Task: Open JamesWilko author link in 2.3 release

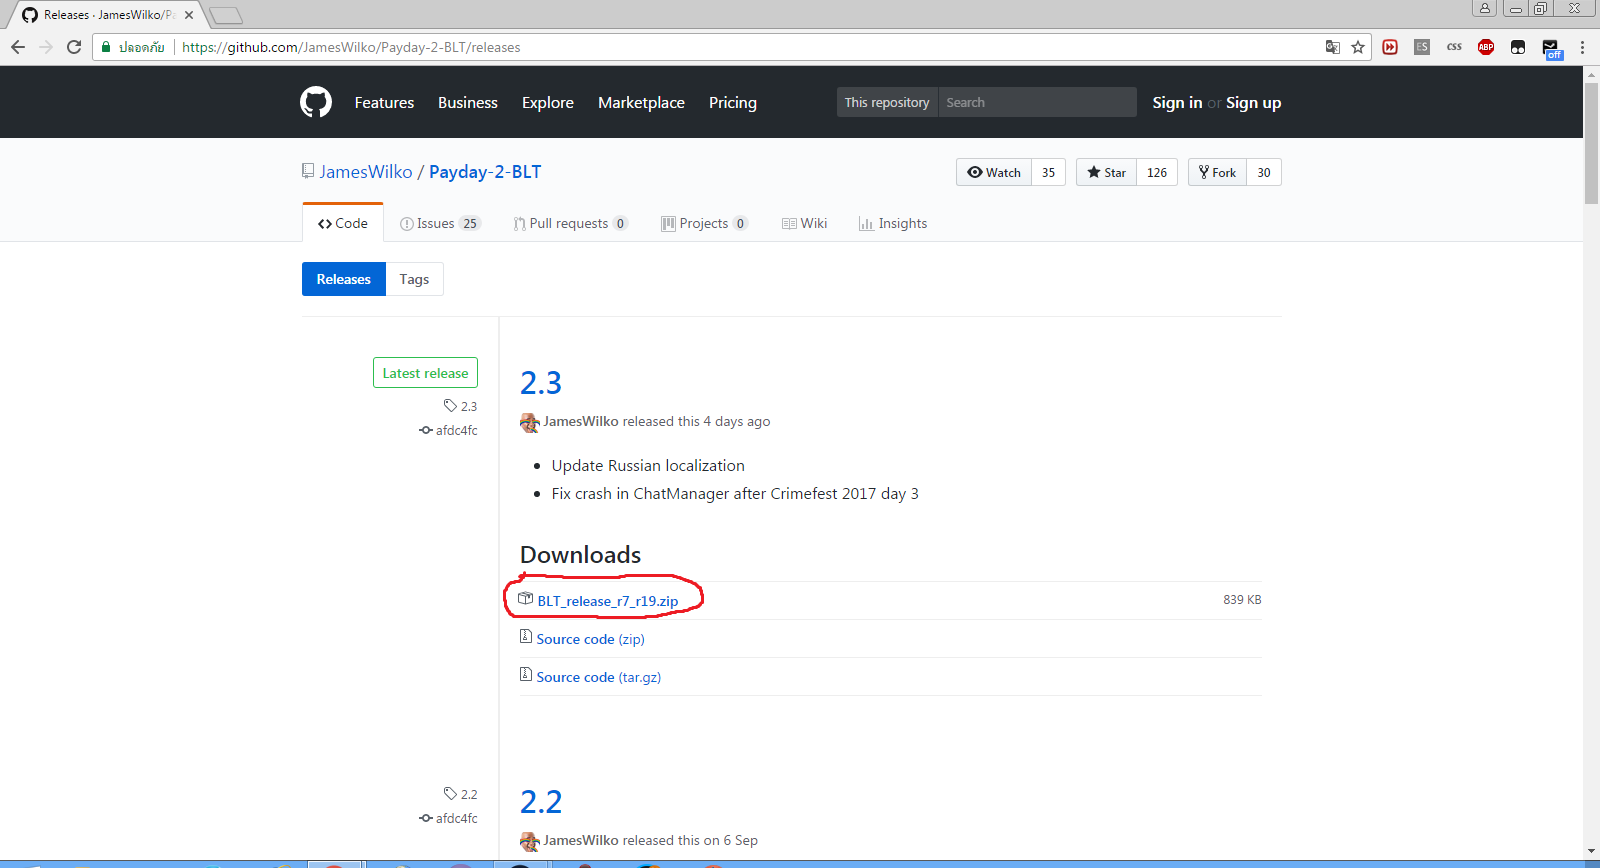Action: coord(581,421)
